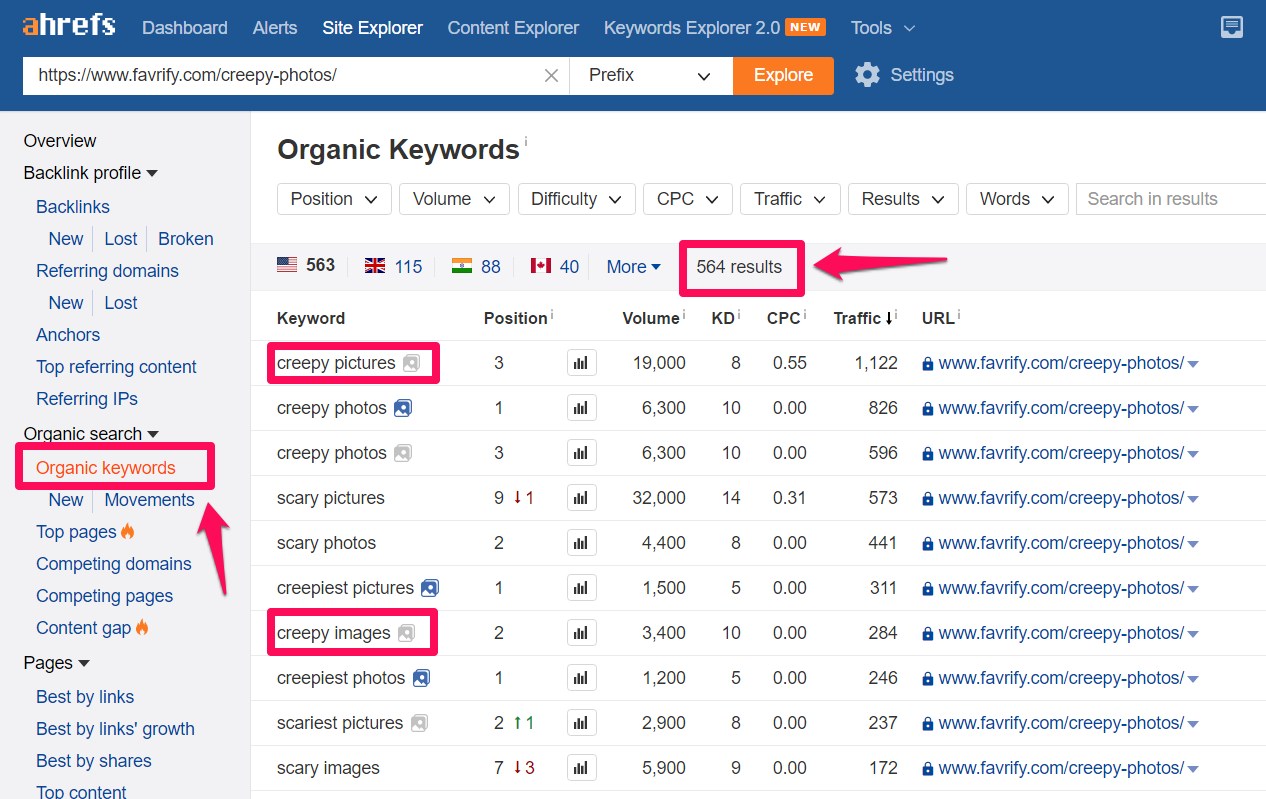Click the image pack icon beside creepiest pictures
1266x799 pixels.
430,588
